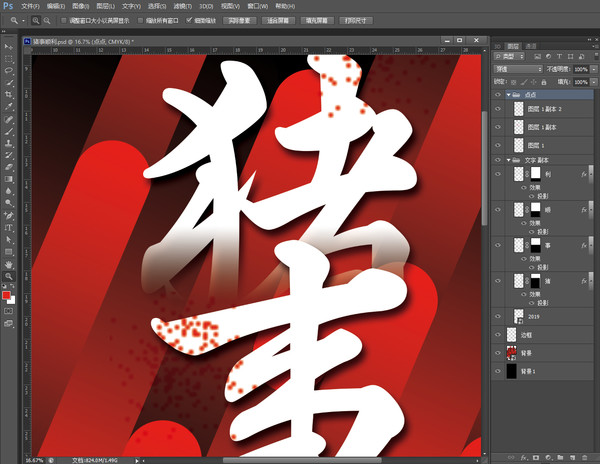Screen dimensions: 600x464
Task: Select the Rectangle shape tool
Action: pyautogui.click(x=8, y=252)
